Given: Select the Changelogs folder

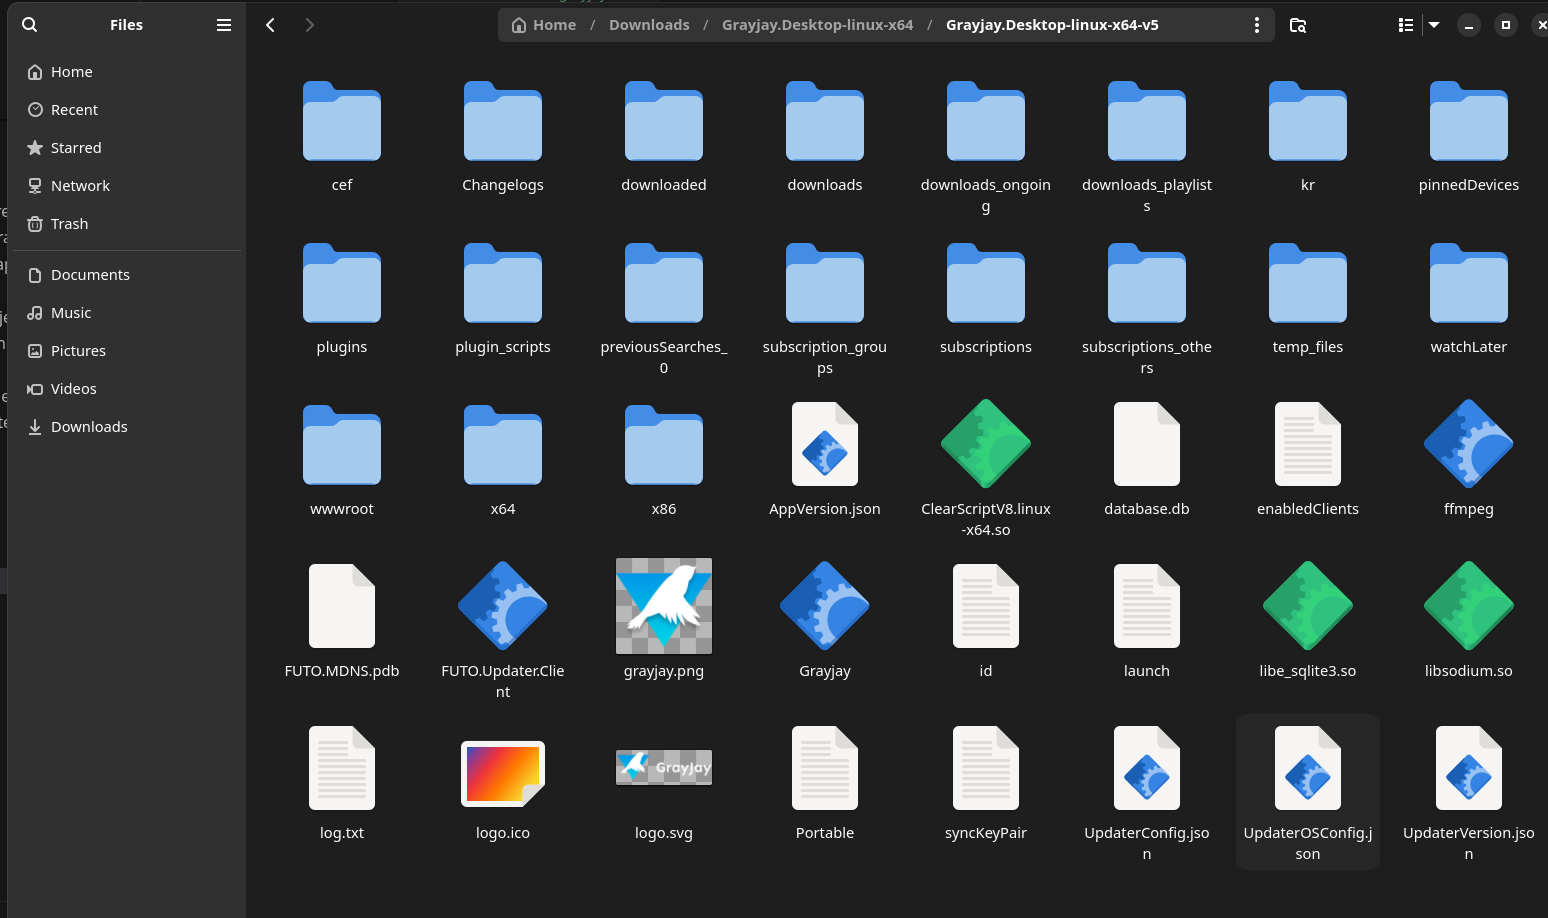Looking at the screenshot, I should tap(503, 121).
